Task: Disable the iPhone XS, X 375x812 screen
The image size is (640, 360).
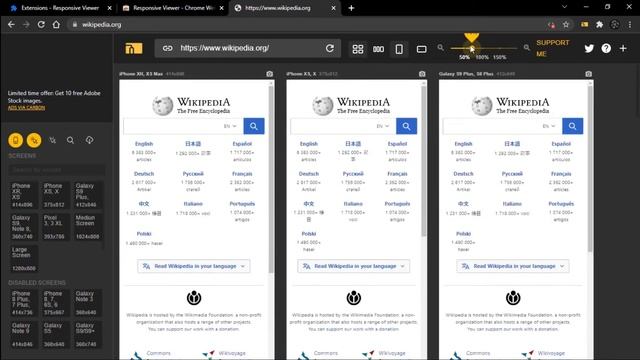Action: (55, 195)
